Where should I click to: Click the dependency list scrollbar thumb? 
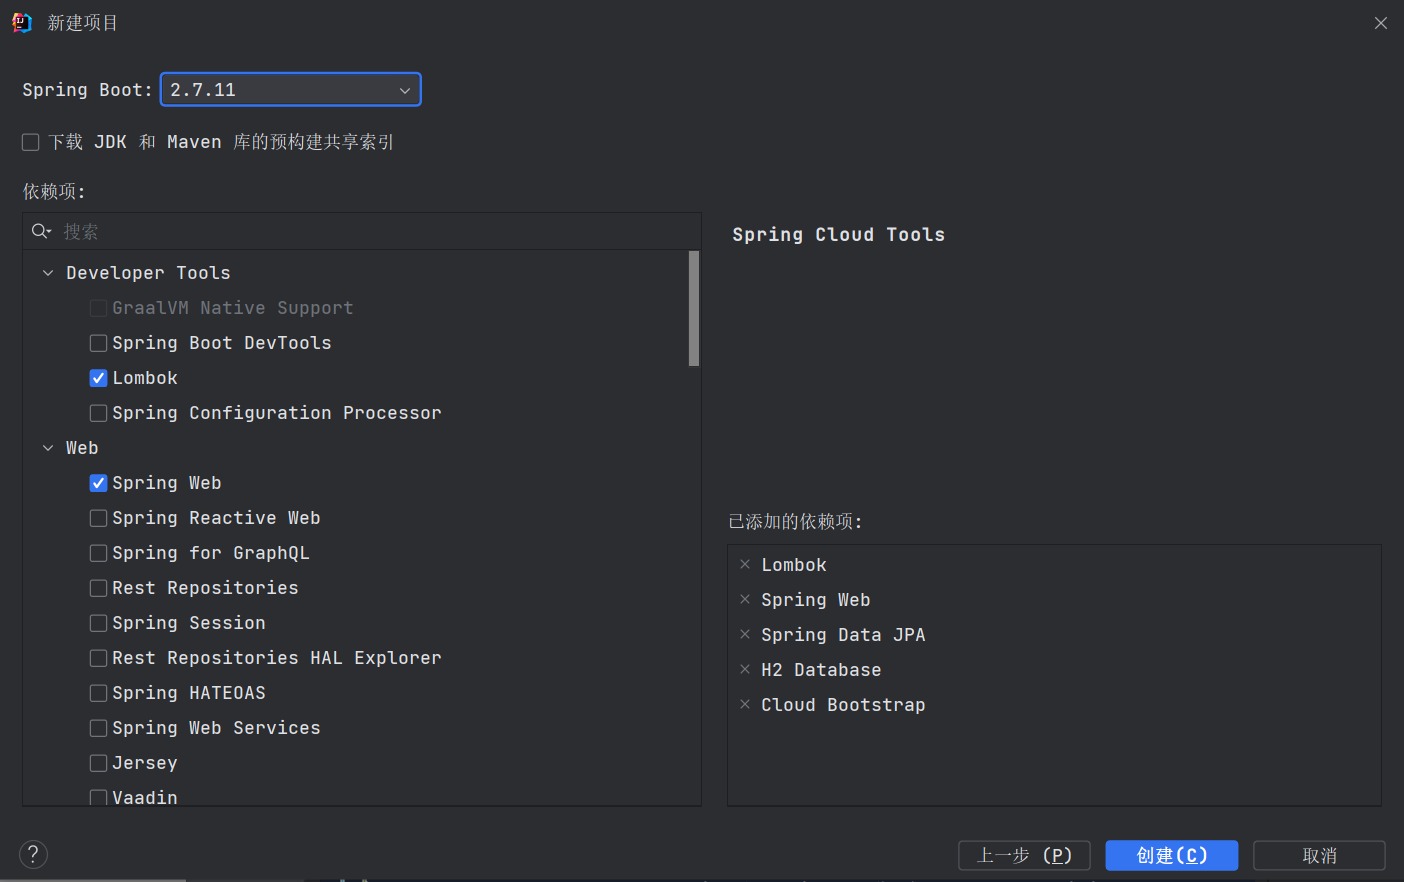(x=694, y=308)
